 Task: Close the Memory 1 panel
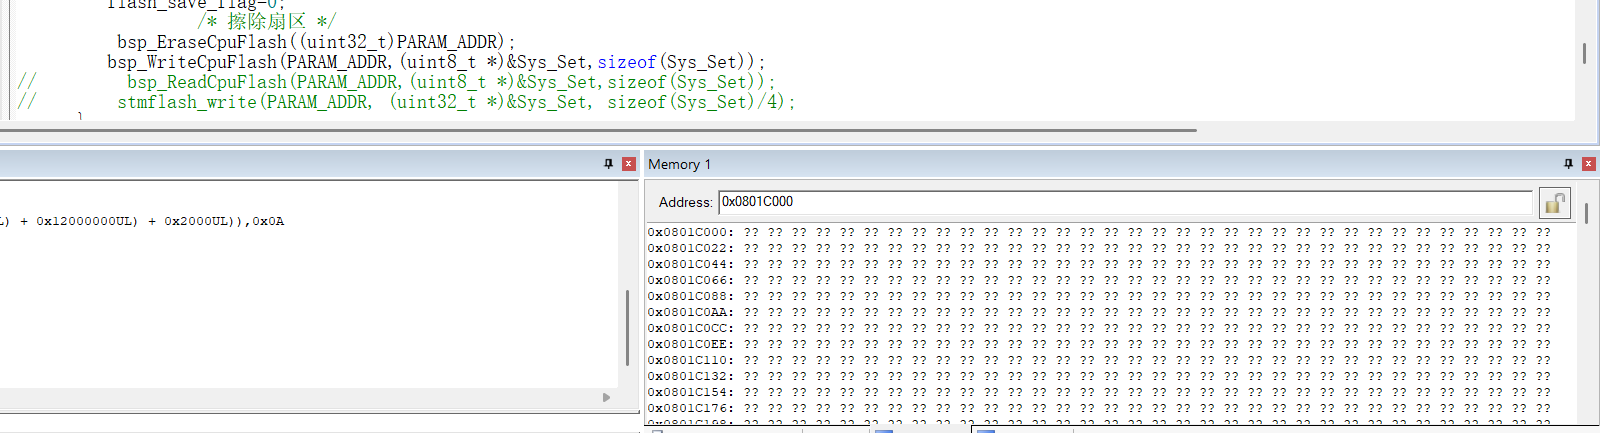[x=1588, y=164]
